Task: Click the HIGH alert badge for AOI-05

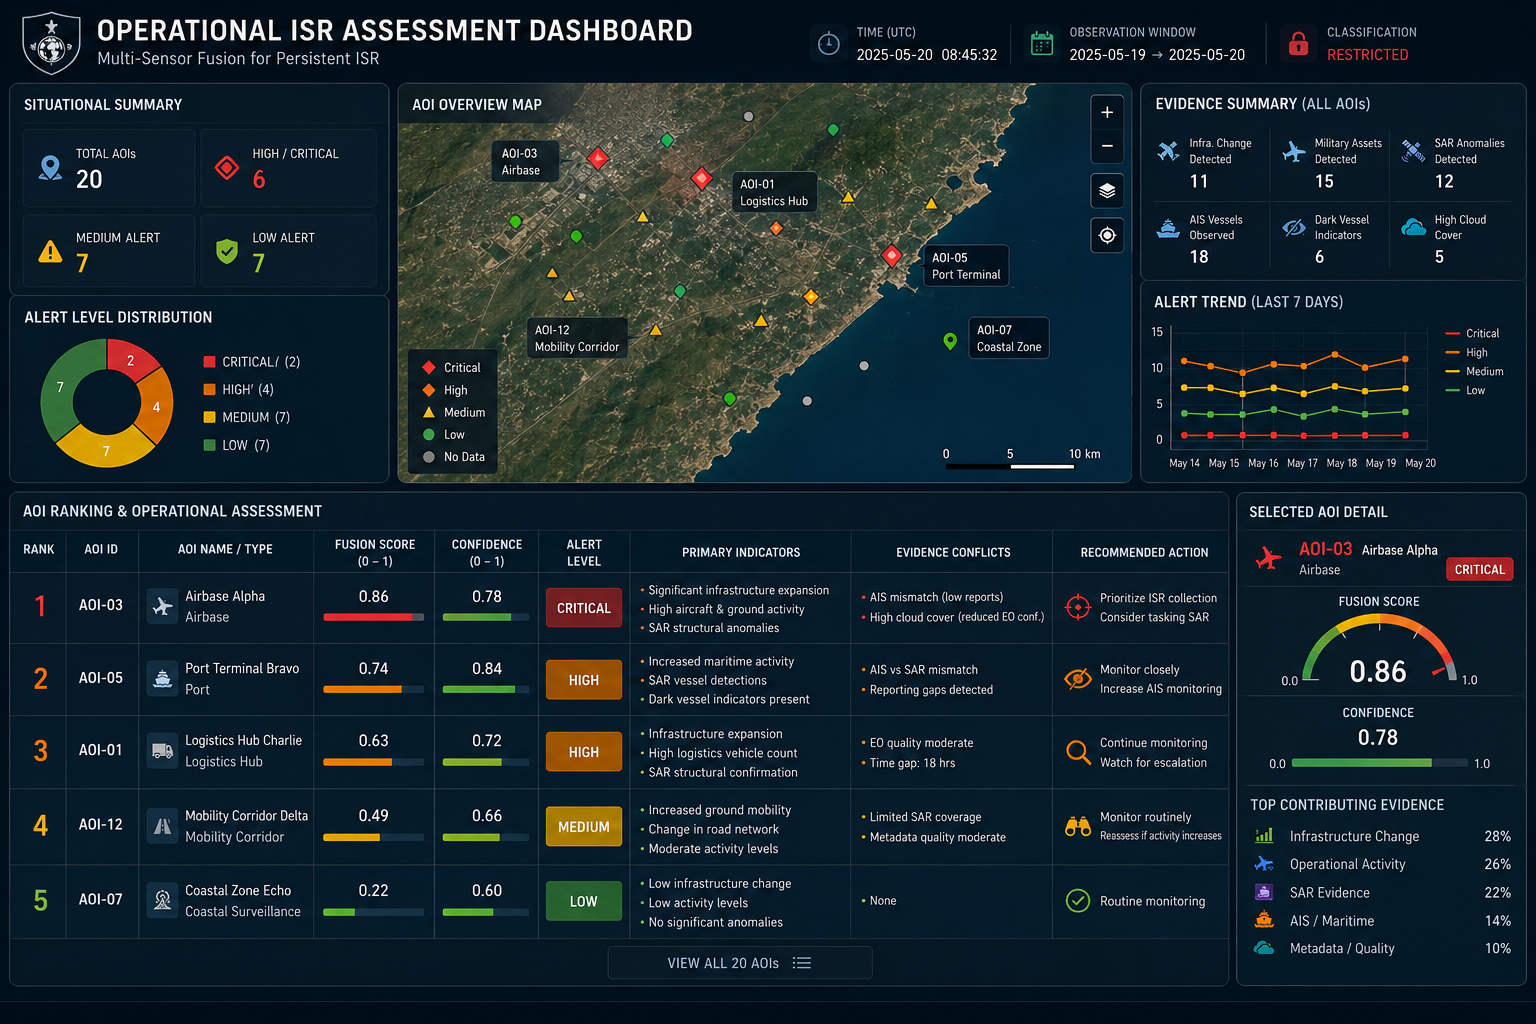Action: coord(584,680)
